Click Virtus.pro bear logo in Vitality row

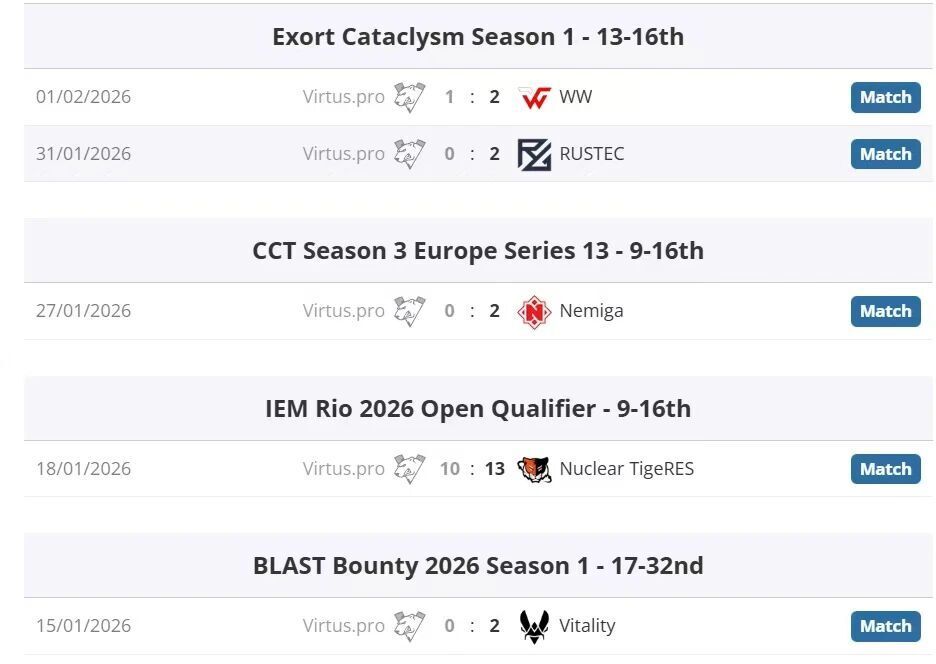(x=409, y=626)
